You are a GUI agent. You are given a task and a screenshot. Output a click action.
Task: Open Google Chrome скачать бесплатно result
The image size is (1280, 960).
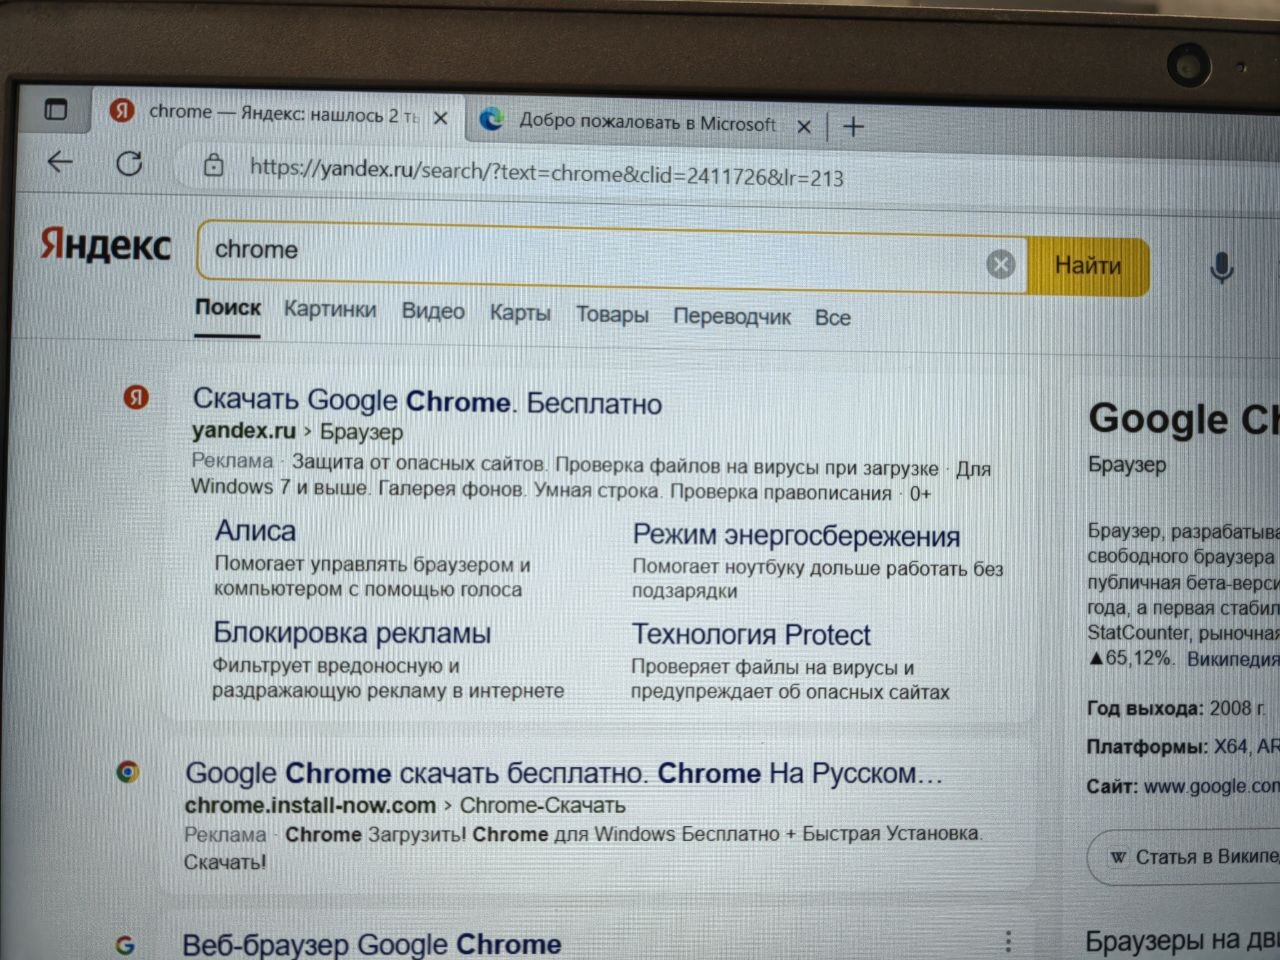563,774
